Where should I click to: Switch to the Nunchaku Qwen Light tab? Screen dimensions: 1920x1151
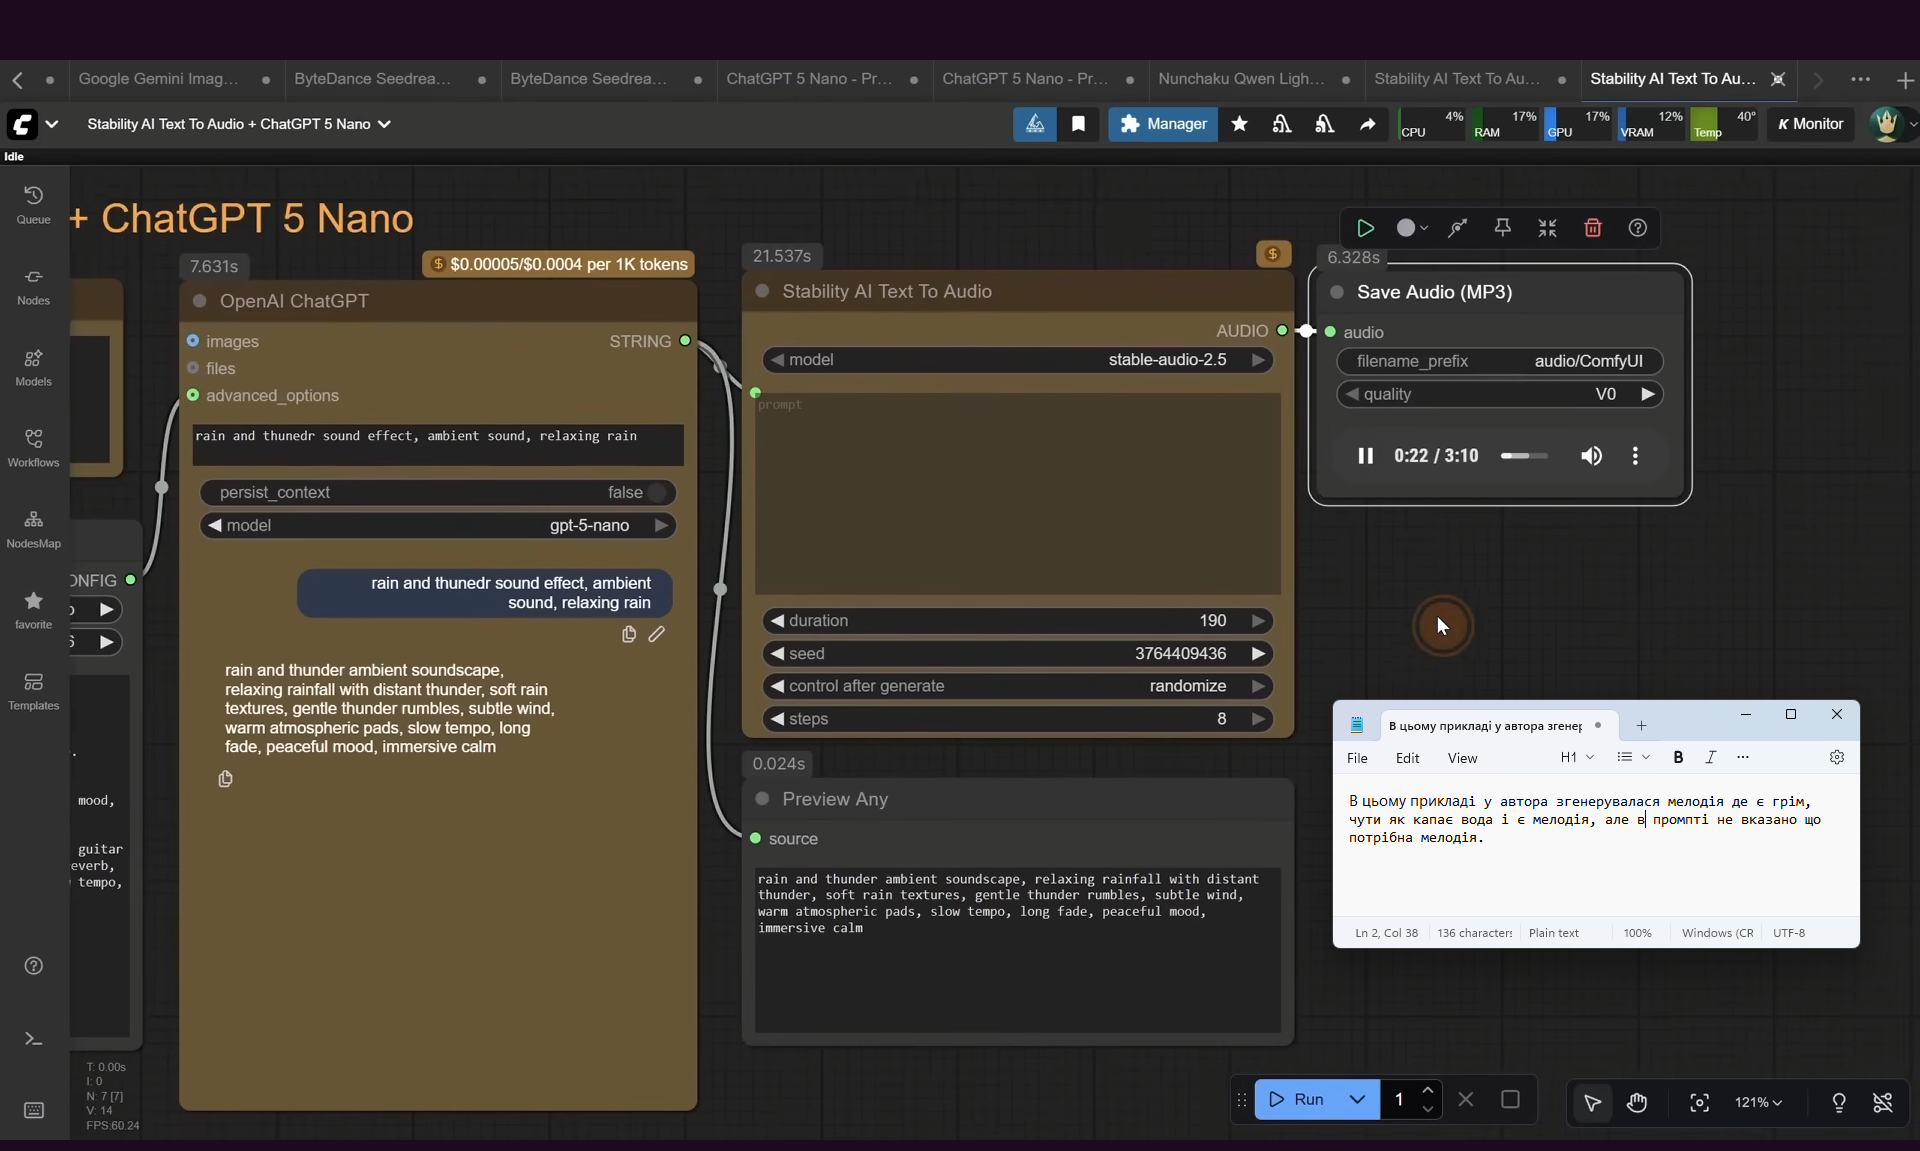[1241, 79]
